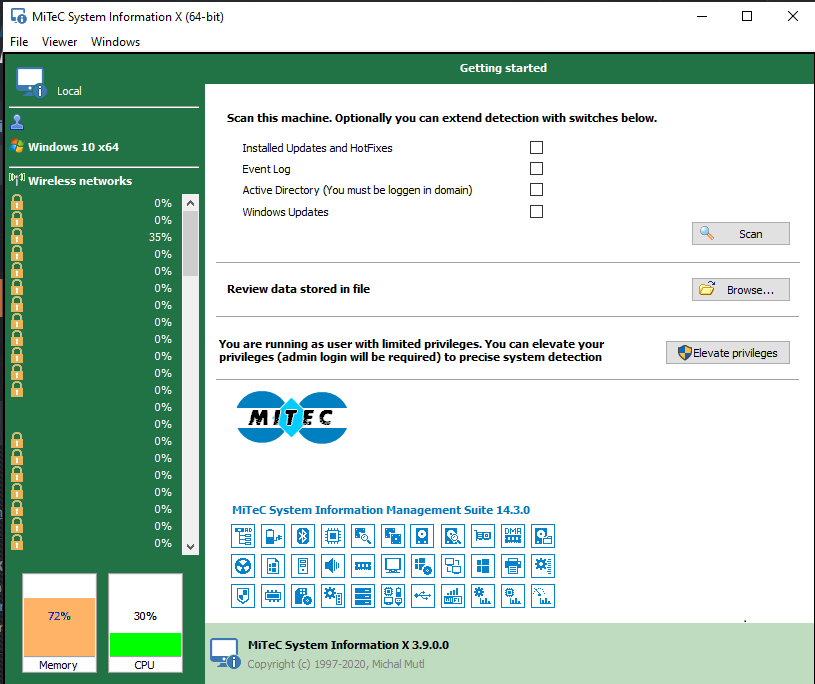815x684 pixels.
Task: Click the battery with power plug icon
Action: click(x=273, y=536)
